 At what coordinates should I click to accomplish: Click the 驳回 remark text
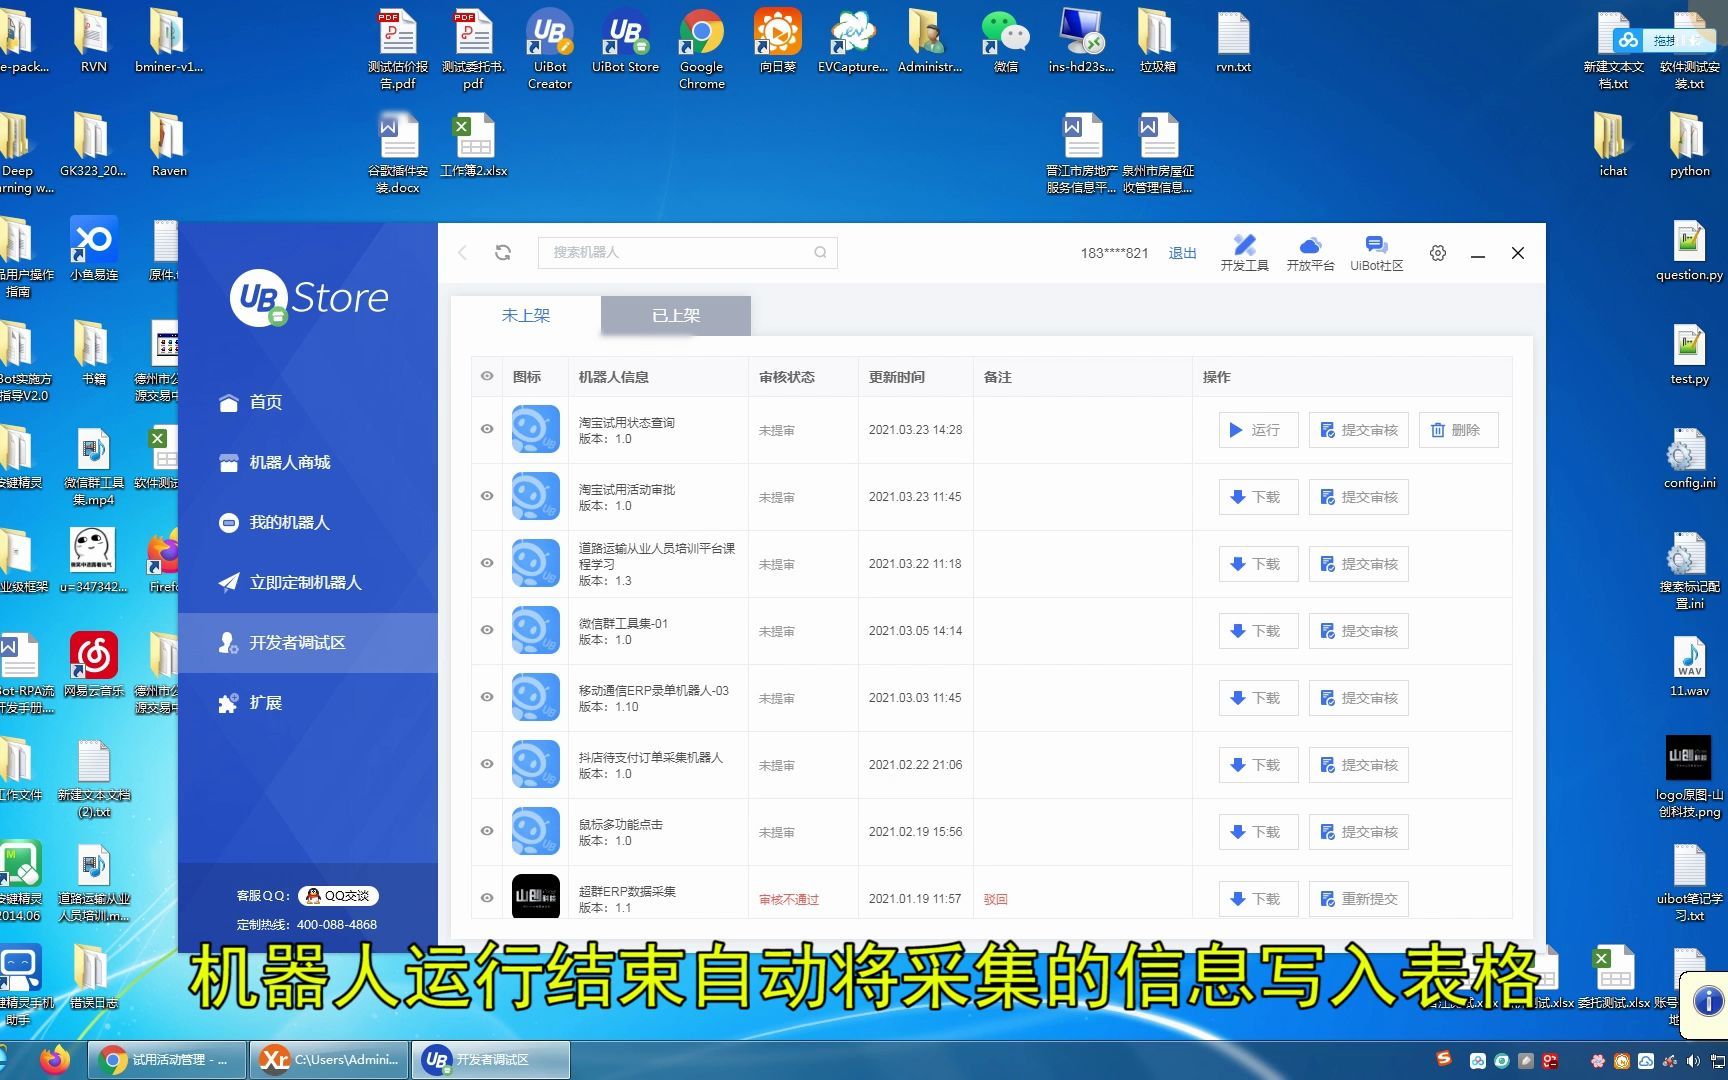995,899
